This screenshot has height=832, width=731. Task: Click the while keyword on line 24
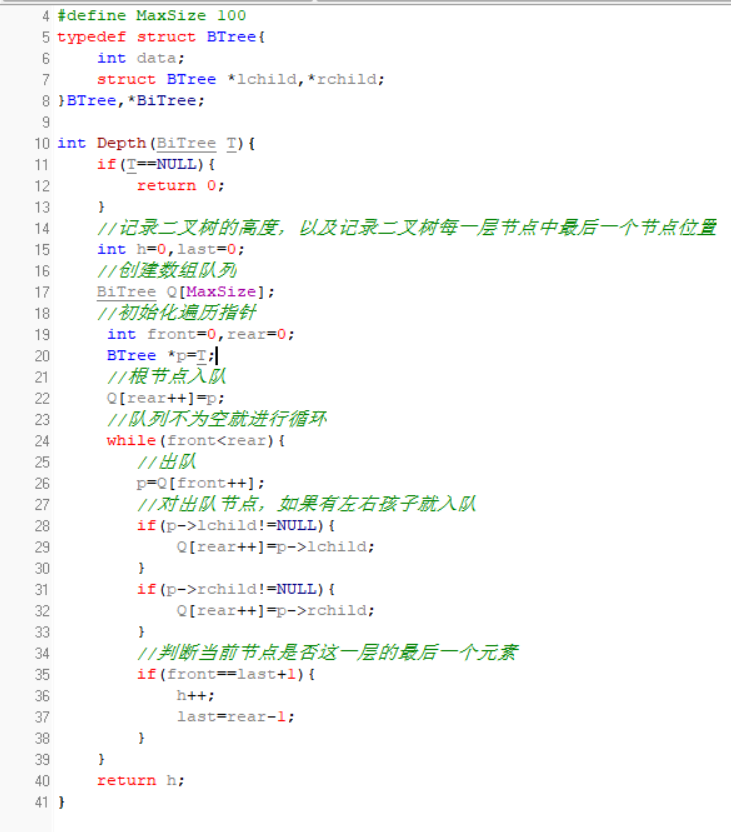click(131, 440)
